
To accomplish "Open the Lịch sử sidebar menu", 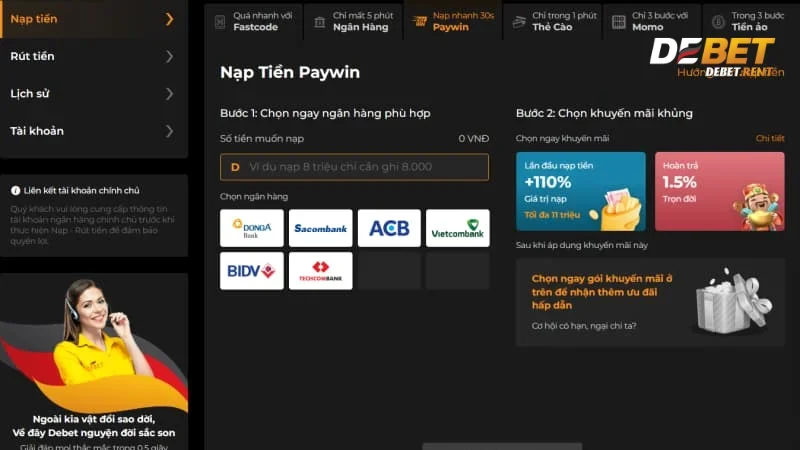I will 94,93.
